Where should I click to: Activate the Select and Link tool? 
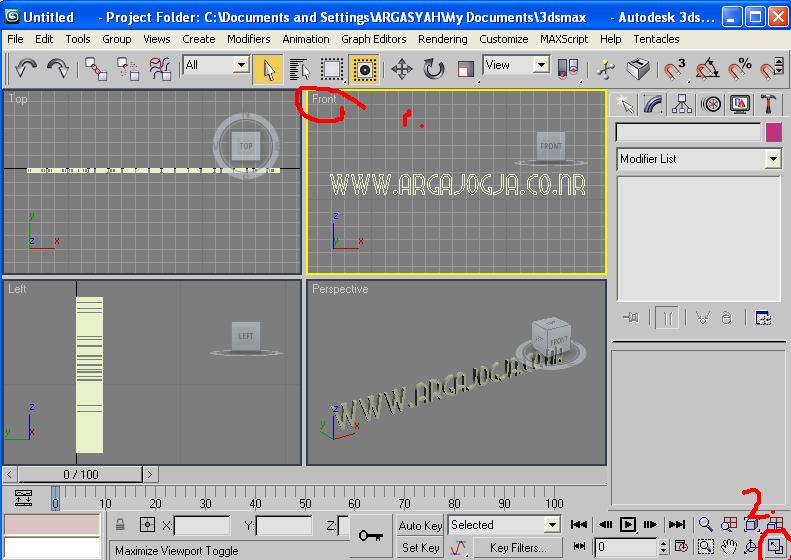coord(96,69)
